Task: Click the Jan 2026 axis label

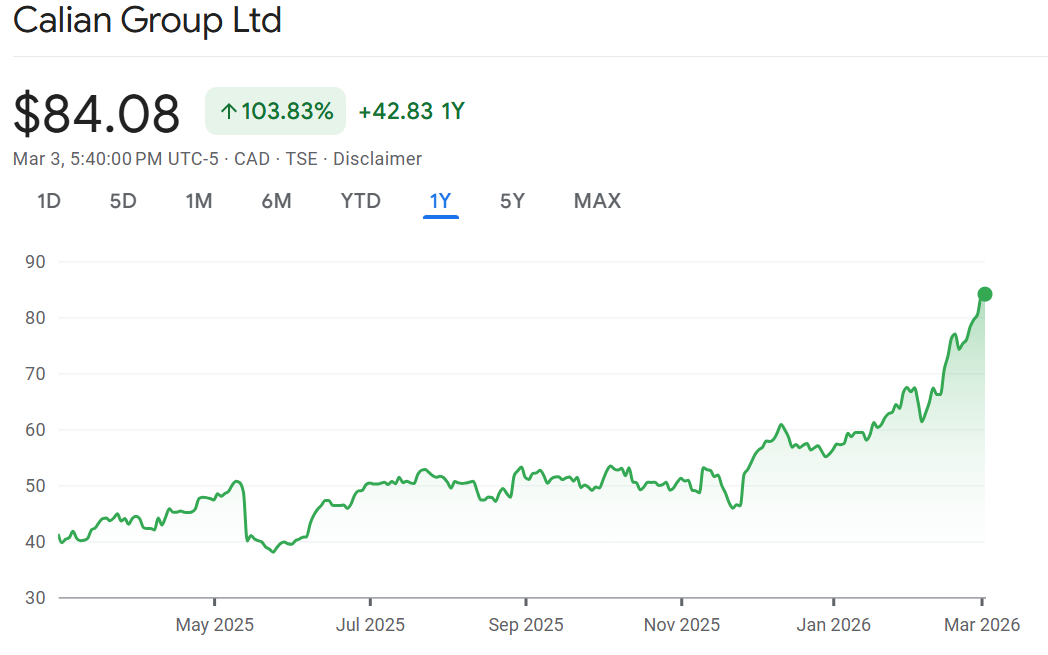Action: (x=832, y=625)
